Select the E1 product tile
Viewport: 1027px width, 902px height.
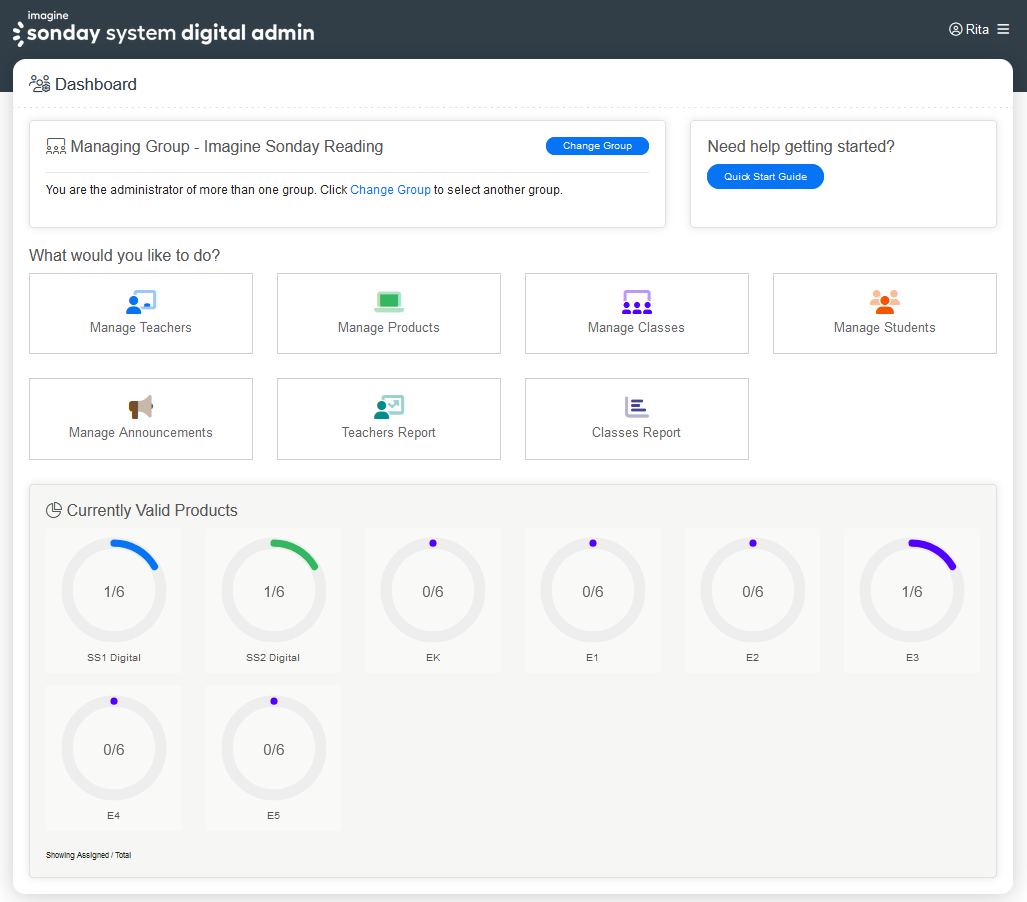pyautogui.click(x=593, y=600)
